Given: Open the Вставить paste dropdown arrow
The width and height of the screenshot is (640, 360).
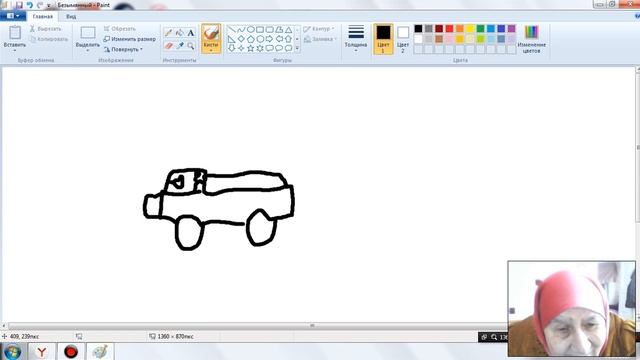Looking at the screenshot, I should 15,50.
